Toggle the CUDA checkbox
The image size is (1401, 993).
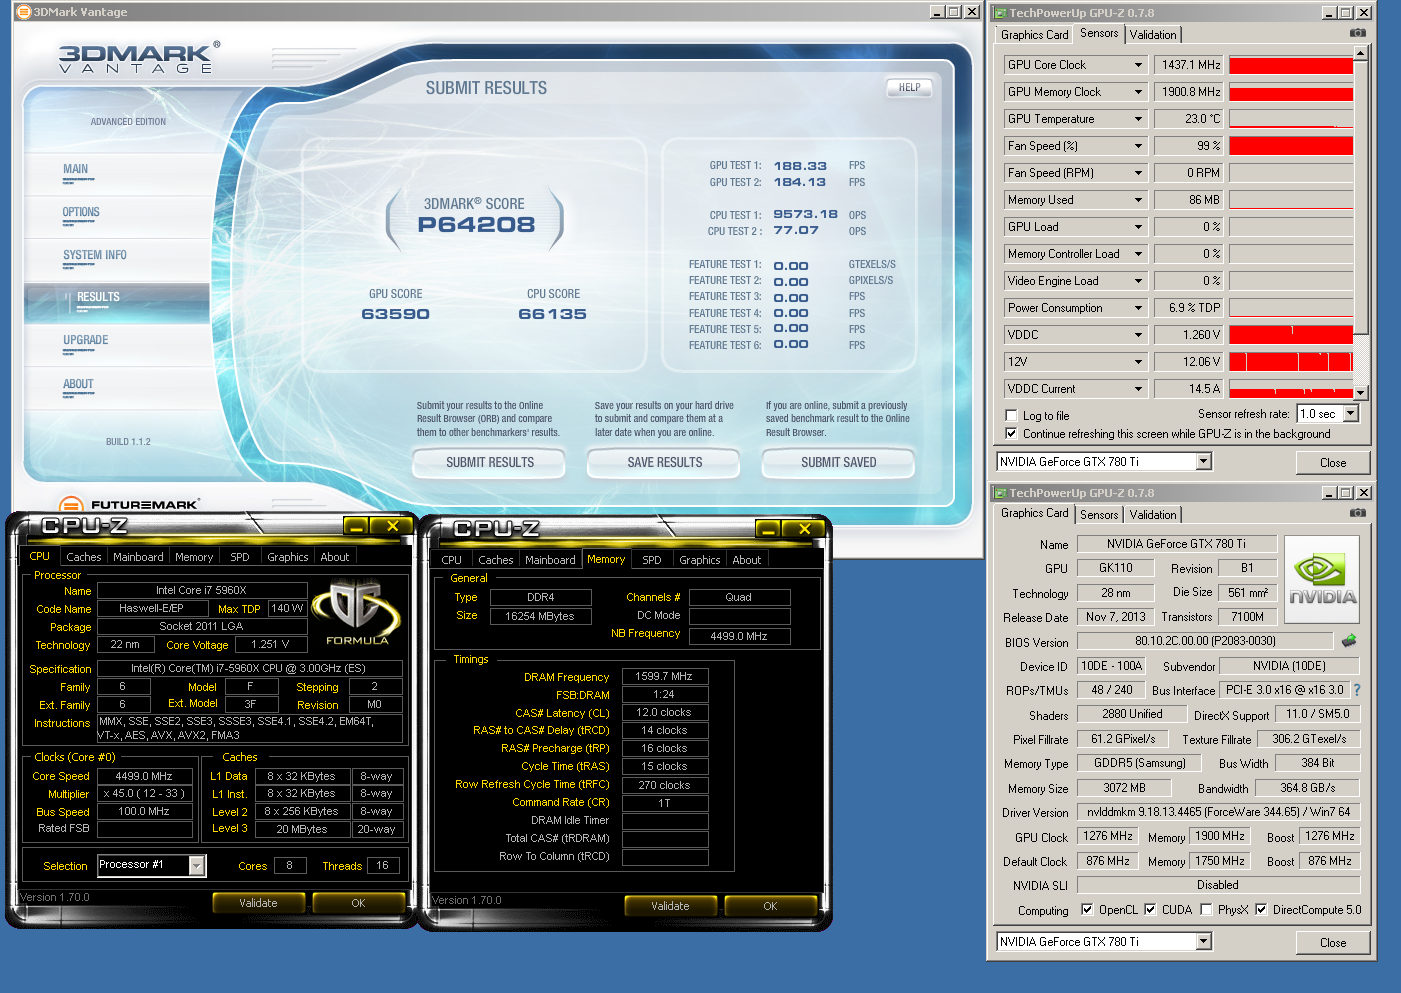pyautogui.click(x=1150, y=909)
